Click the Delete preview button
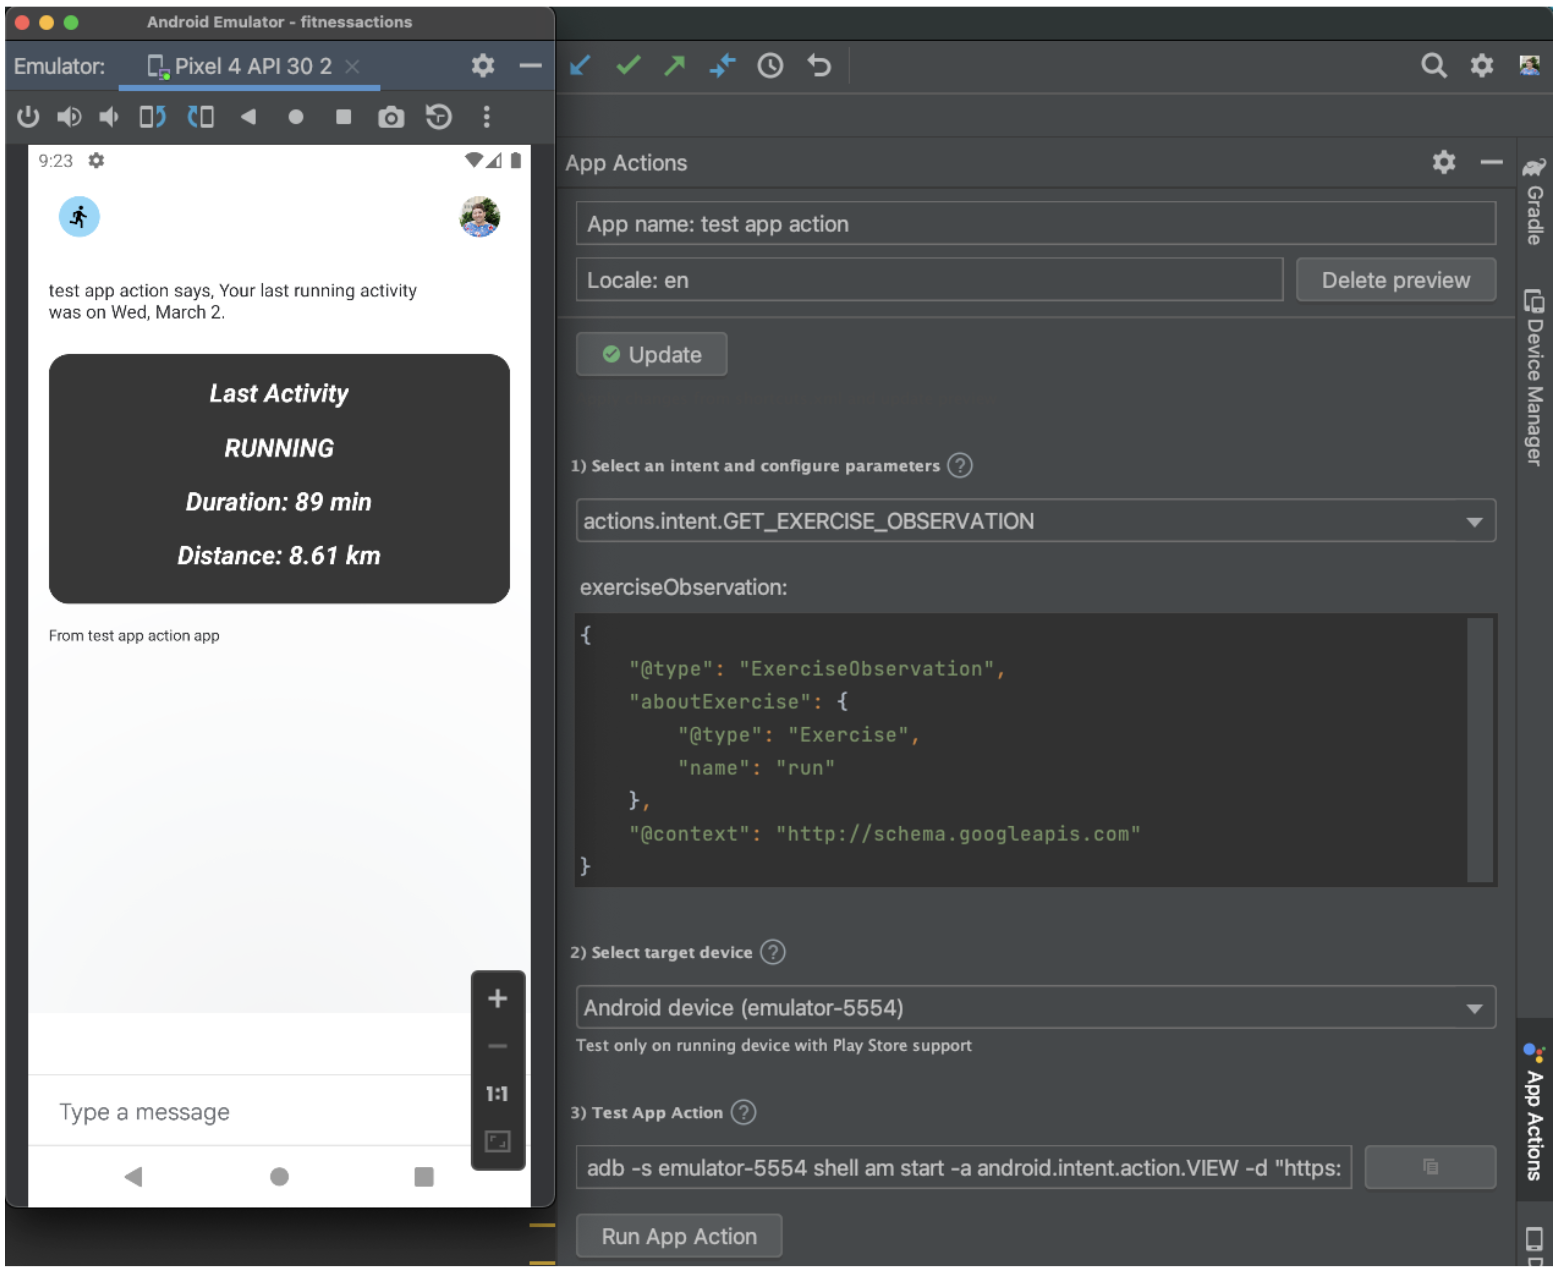1562x1274 pixels. coord(1395,280)
